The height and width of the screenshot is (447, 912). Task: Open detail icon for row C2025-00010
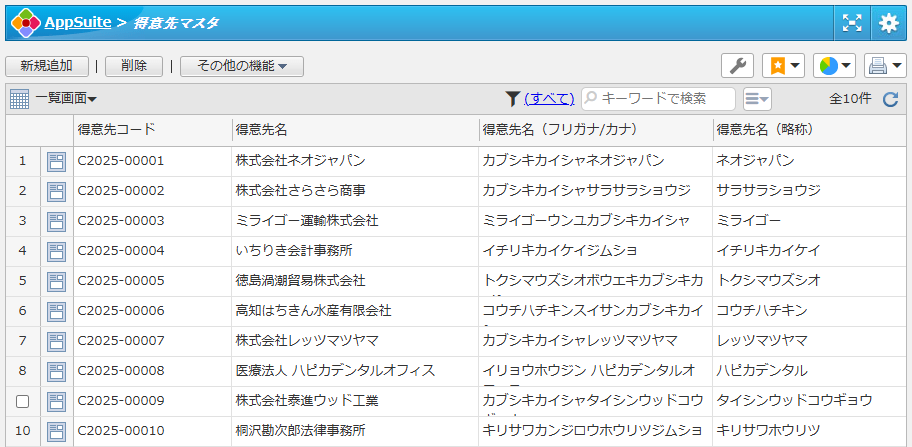[x=56, y=431]
